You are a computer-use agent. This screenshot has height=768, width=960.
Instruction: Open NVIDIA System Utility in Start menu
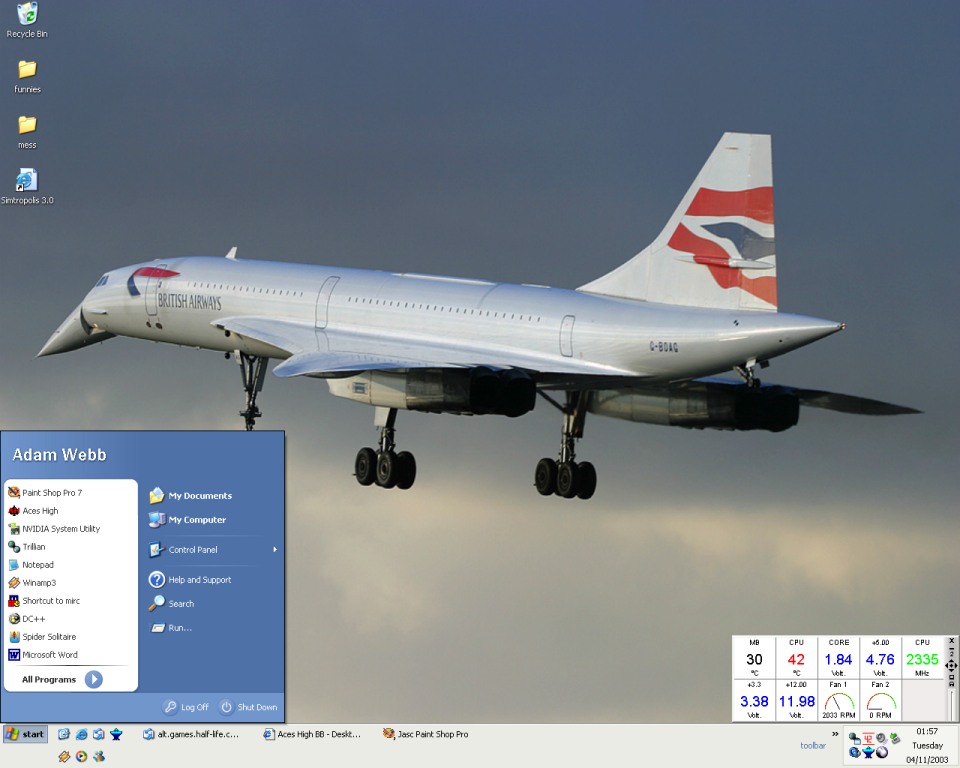coord(70,529)
